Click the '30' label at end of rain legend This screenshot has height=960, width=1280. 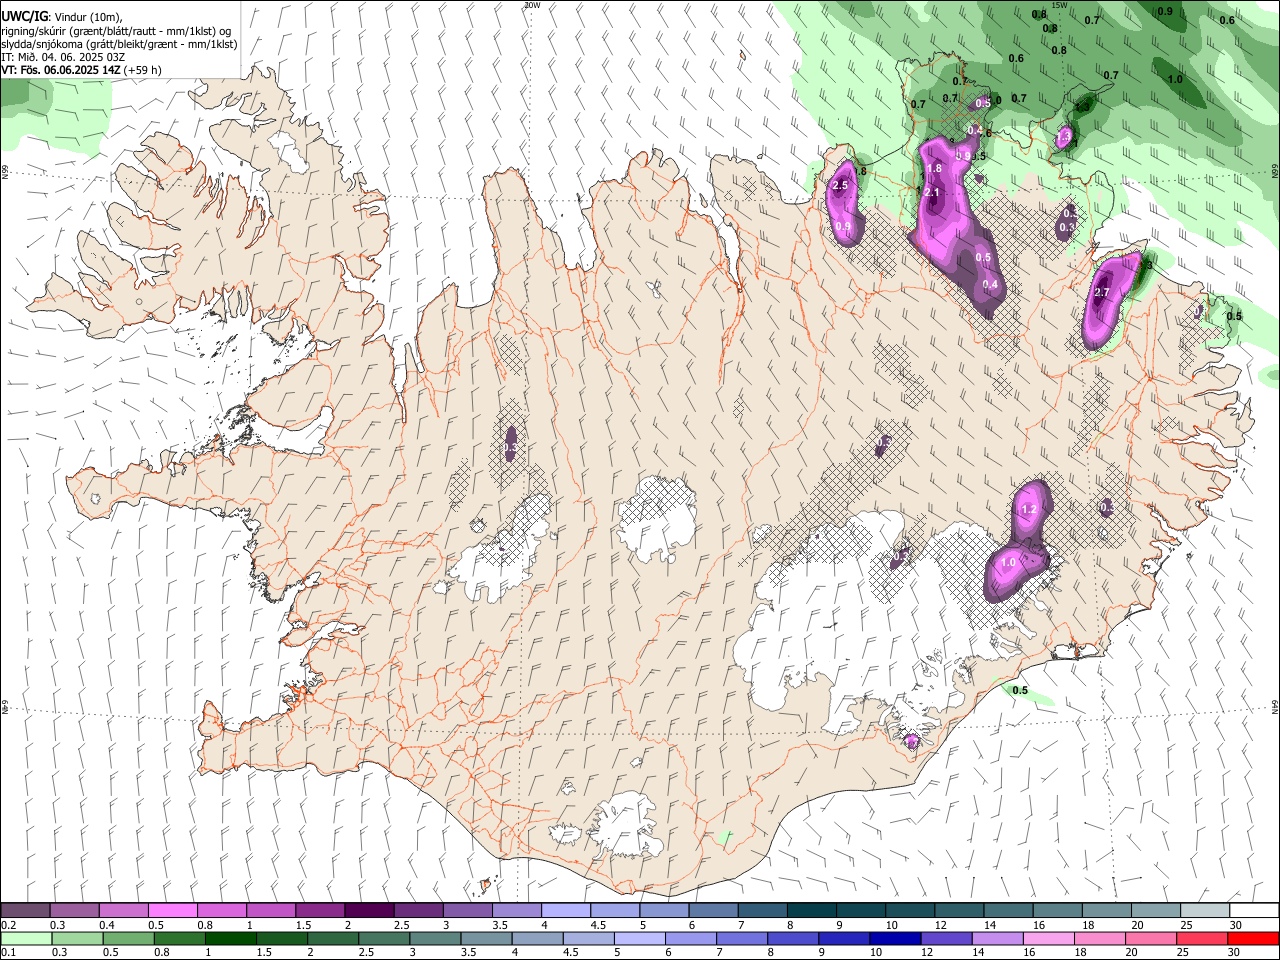coord(1234,953)
